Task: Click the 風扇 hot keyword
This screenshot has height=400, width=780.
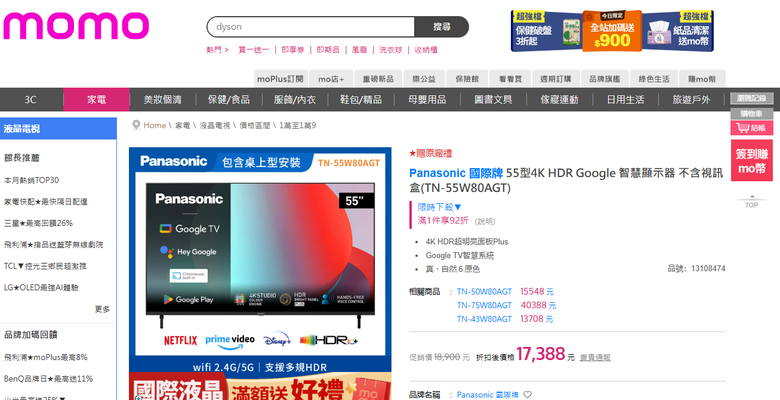Action: click(359, 50)
